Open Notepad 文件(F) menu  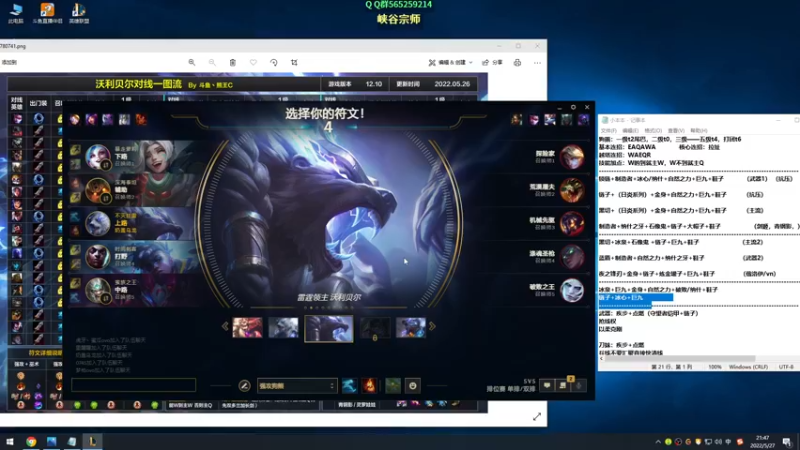click(x=608, y=131)
